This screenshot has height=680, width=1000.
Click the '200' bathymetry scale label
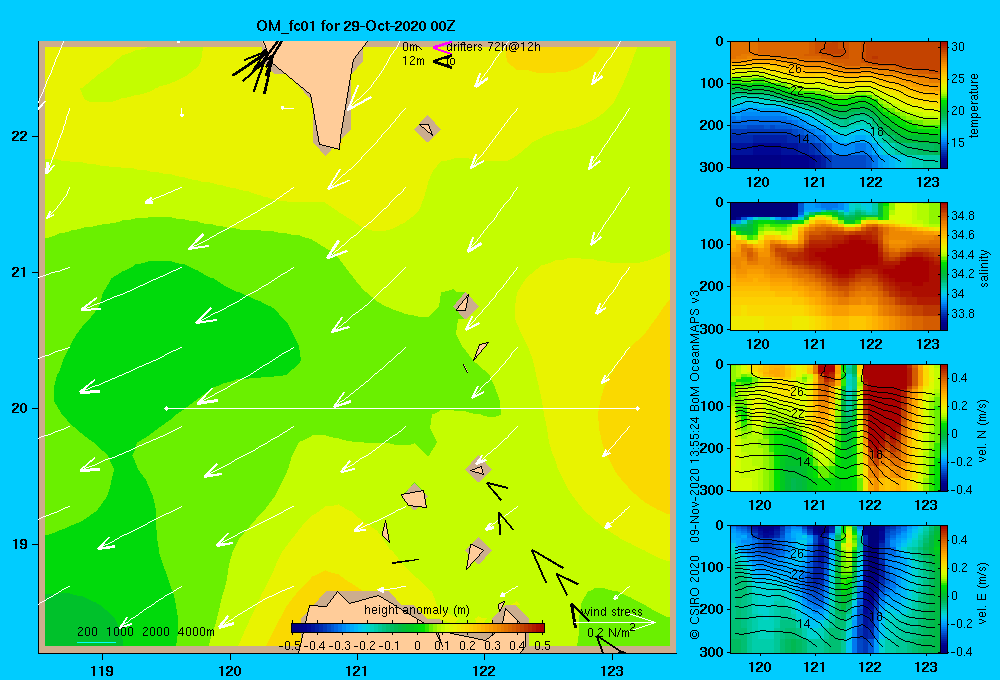click(x=87, y=632)
